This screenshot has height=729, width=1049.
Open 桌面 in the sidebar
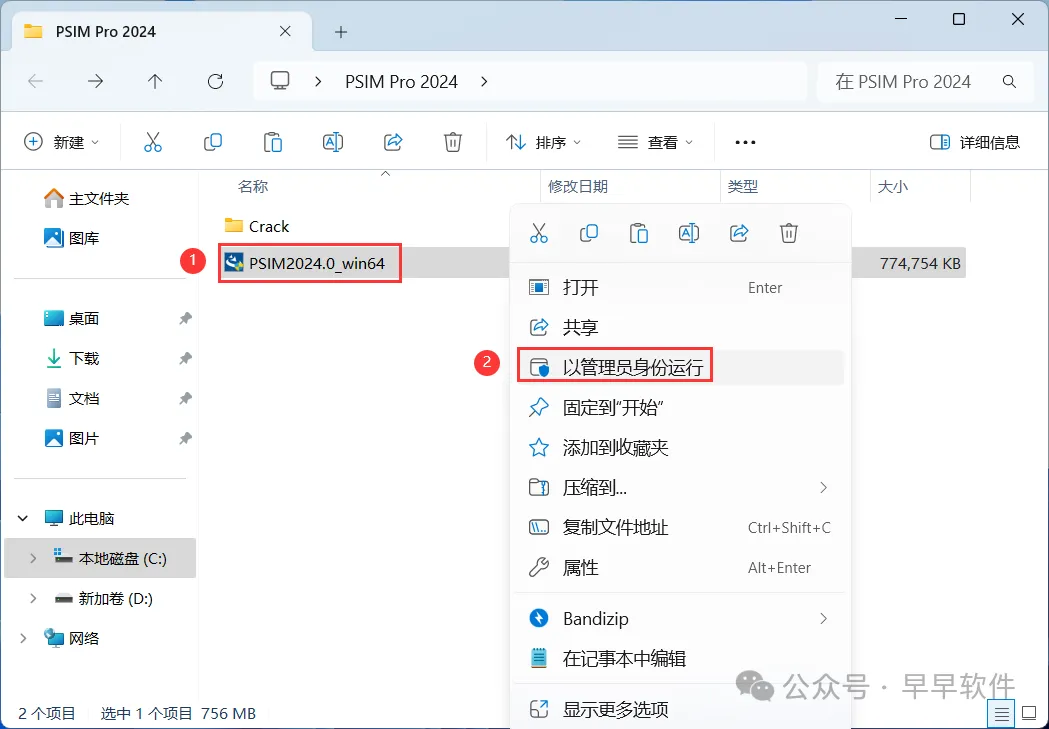pos(71,318)
